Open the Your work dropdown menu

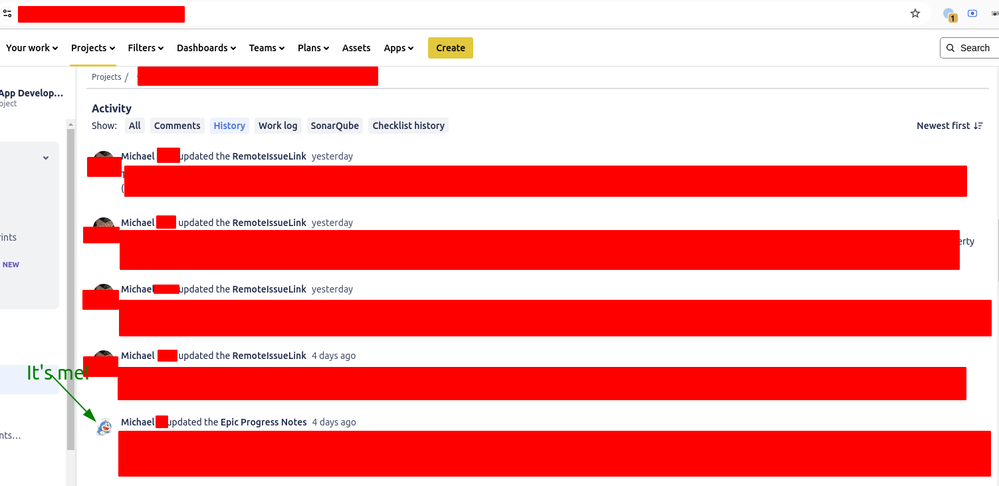coord(32,48)
